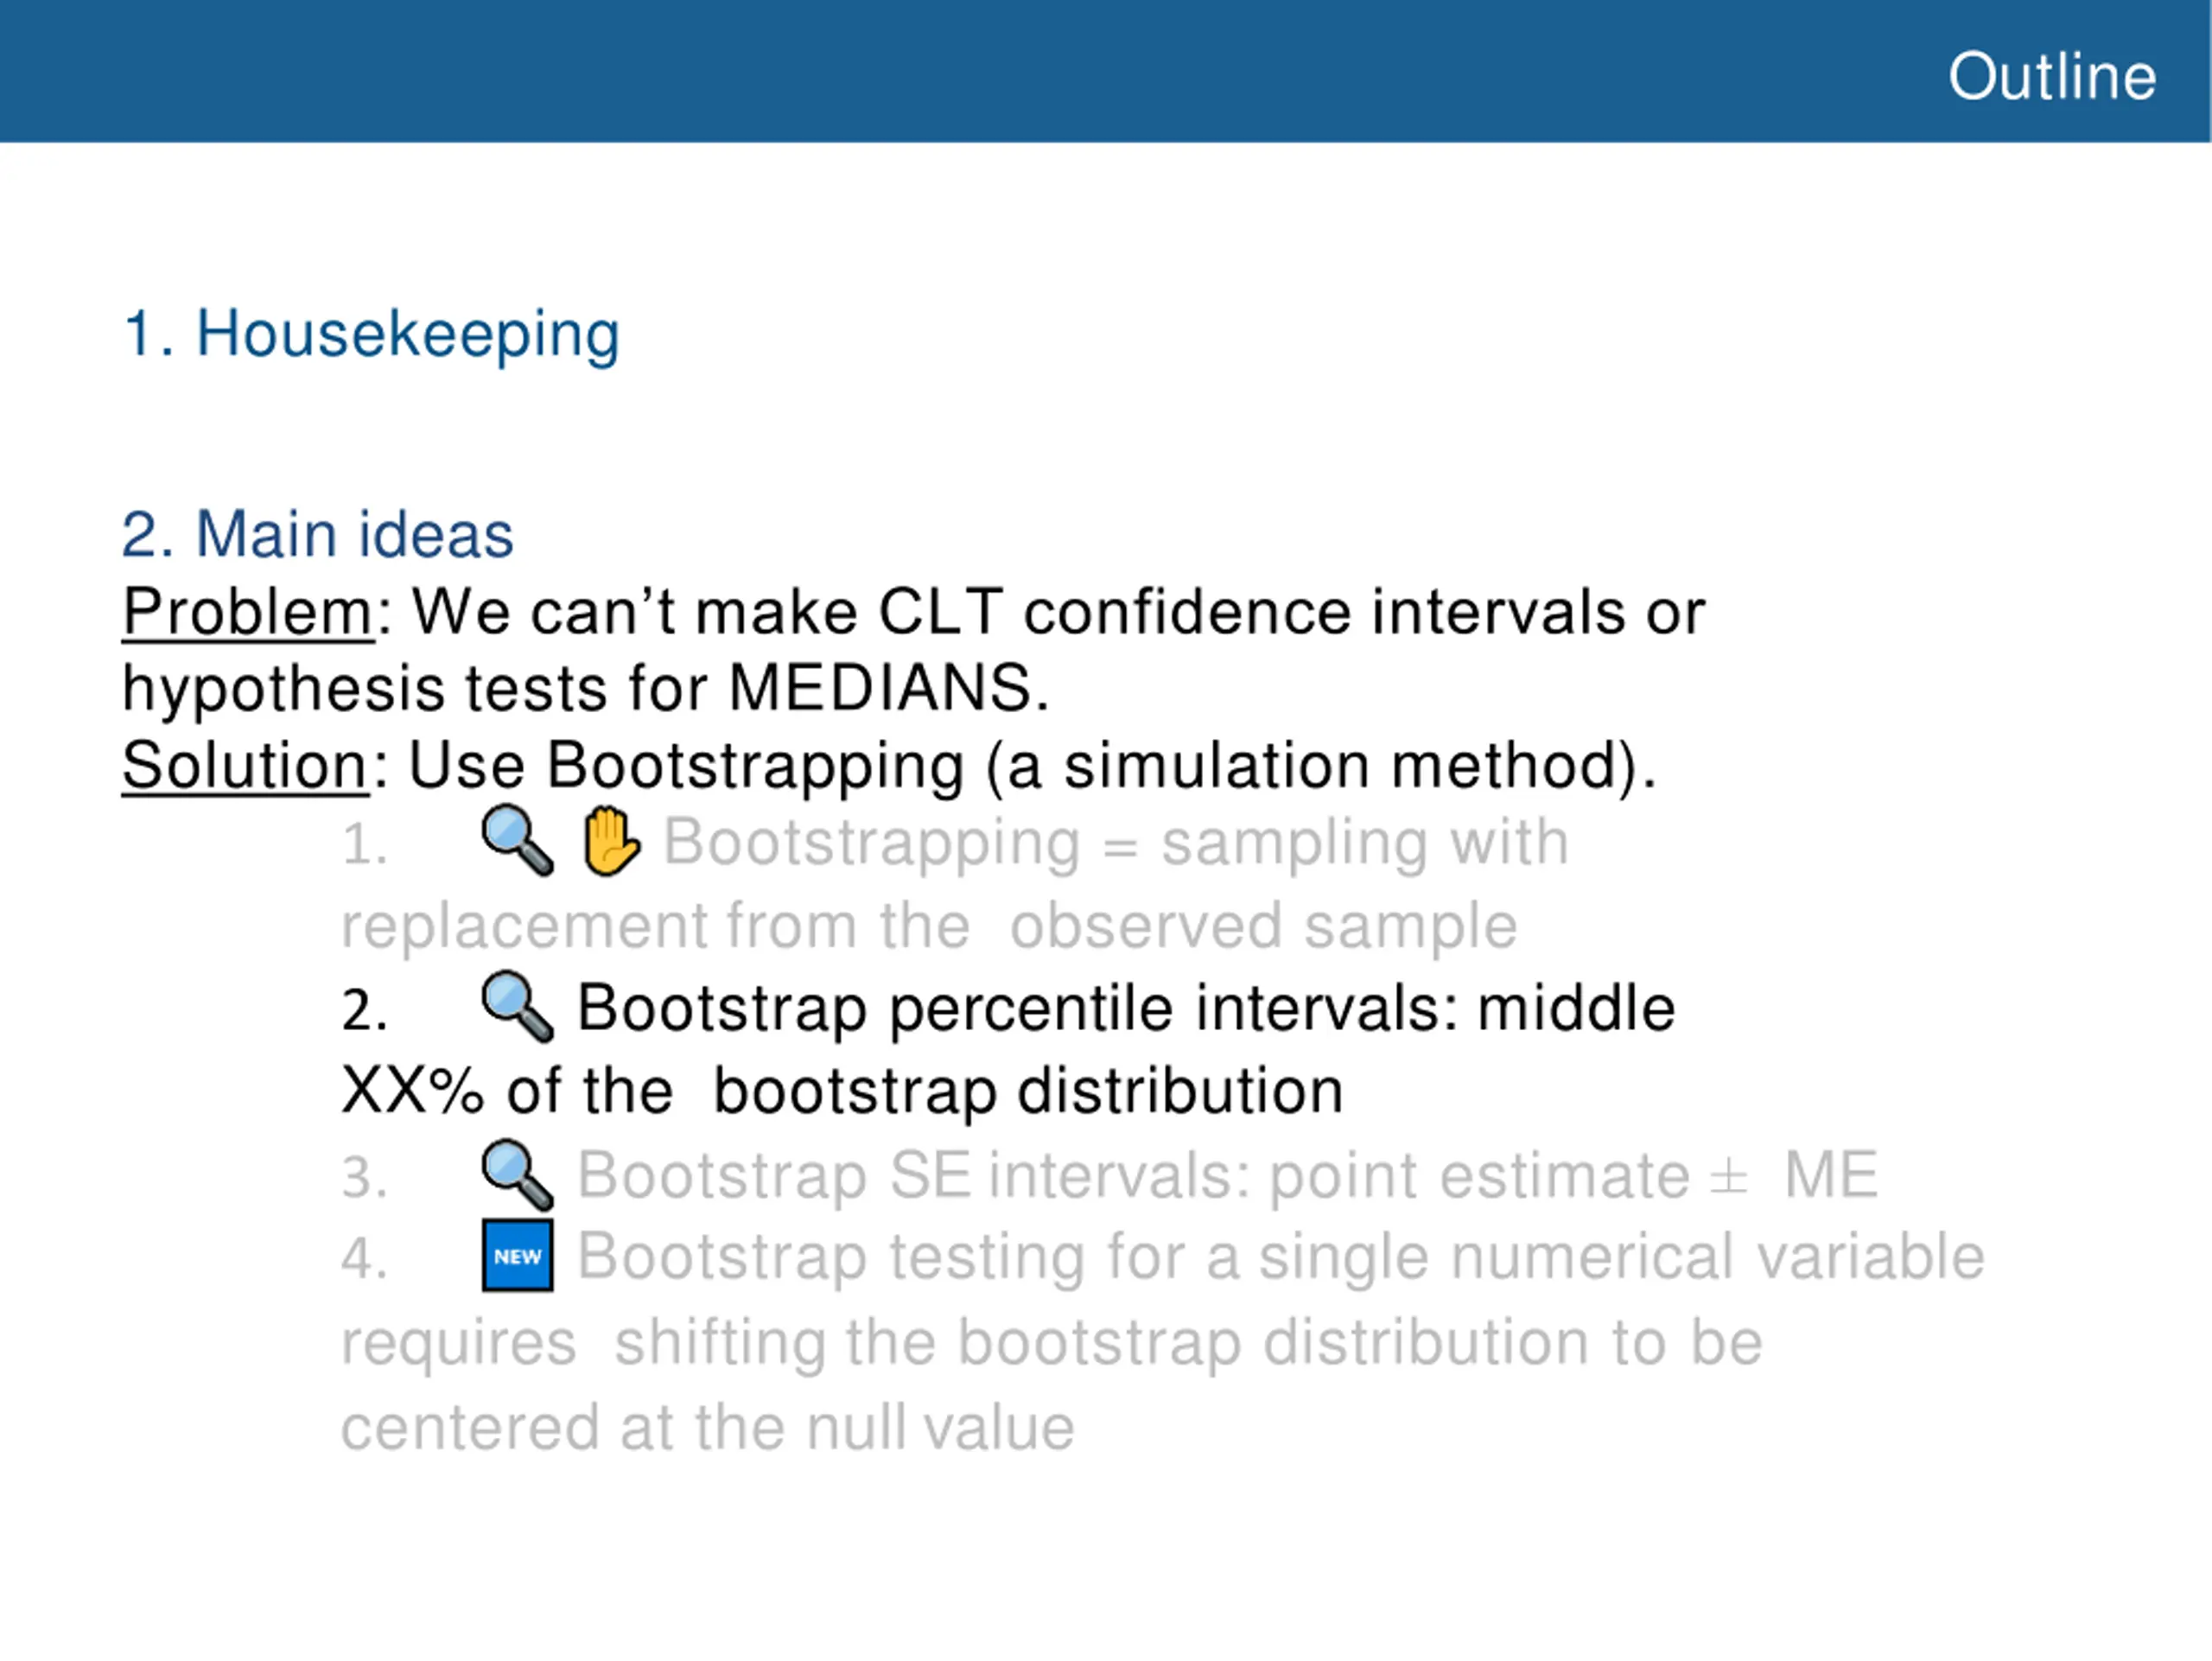
Task: Open the 1. Housekeeping section heading
Action: tap(371, 334)
